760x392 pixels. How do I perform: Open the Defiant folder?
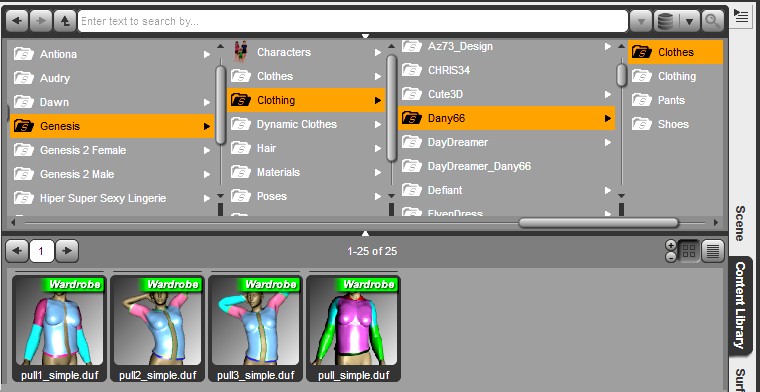(x=507, y=190)
